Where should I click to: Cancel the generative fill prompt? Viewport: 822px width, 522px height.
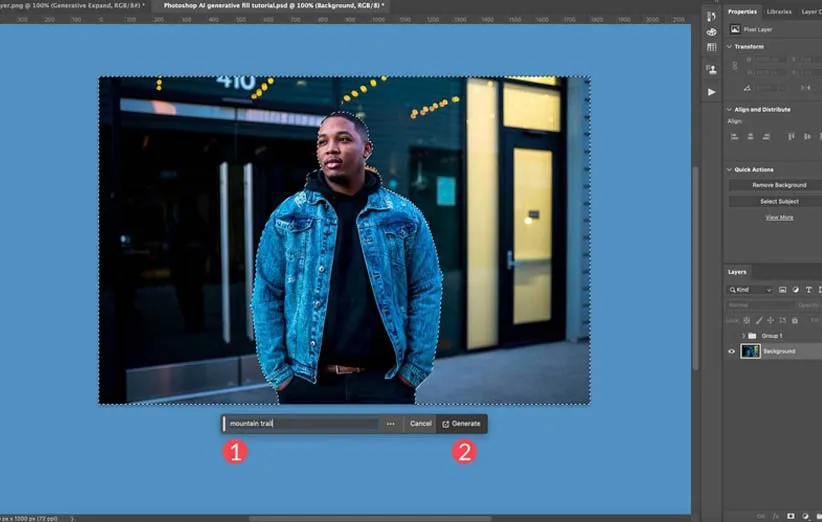click(420, 424)
